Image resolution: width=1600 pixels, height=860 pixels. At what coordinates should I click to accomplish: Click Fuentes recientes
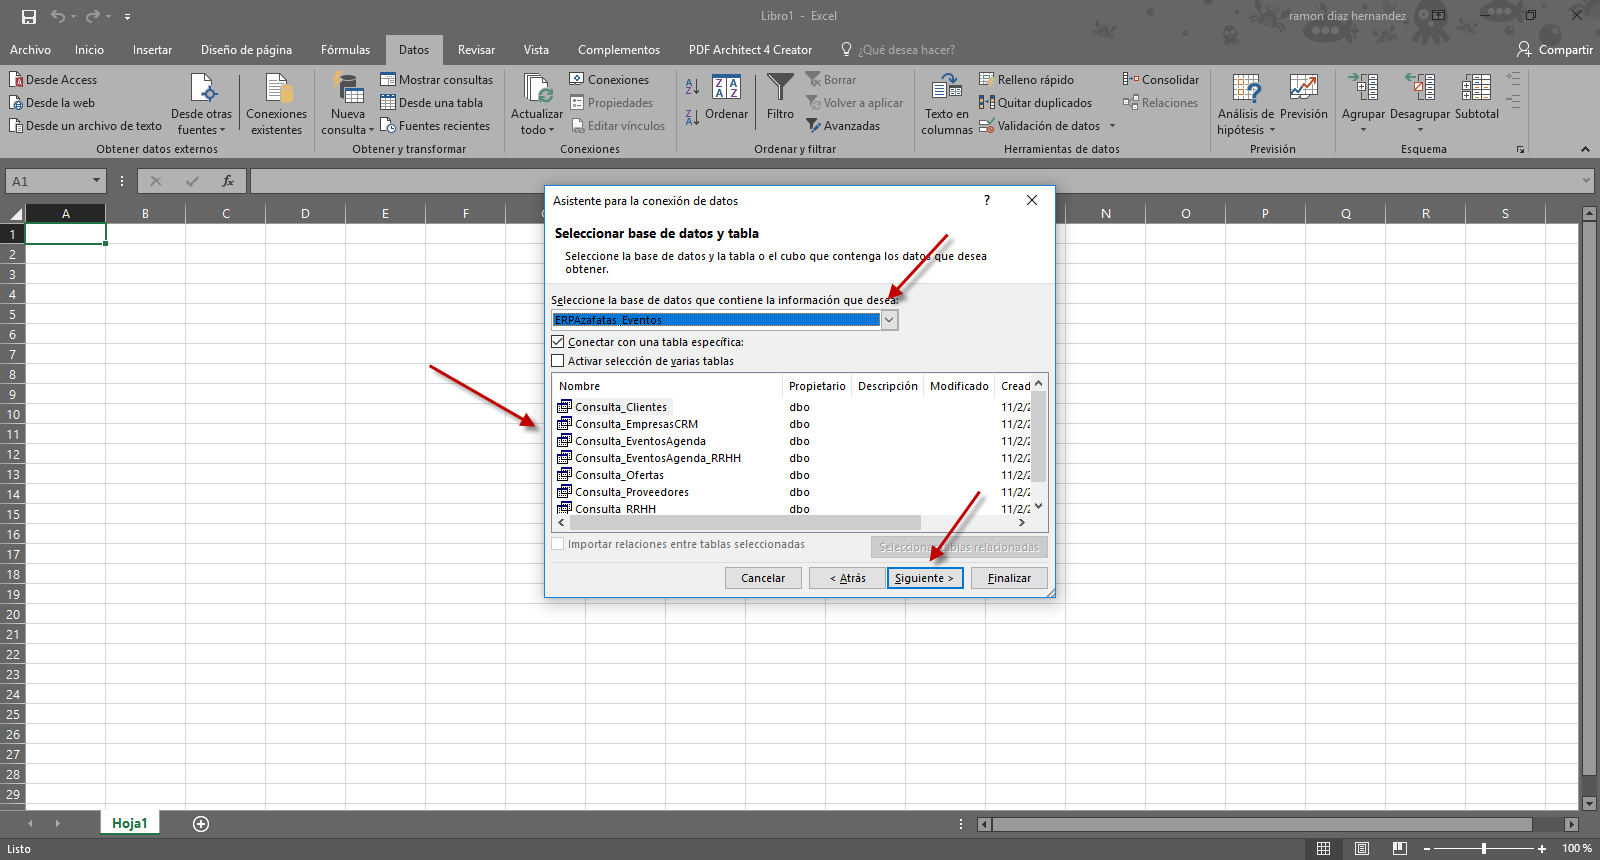coord(435,126)
